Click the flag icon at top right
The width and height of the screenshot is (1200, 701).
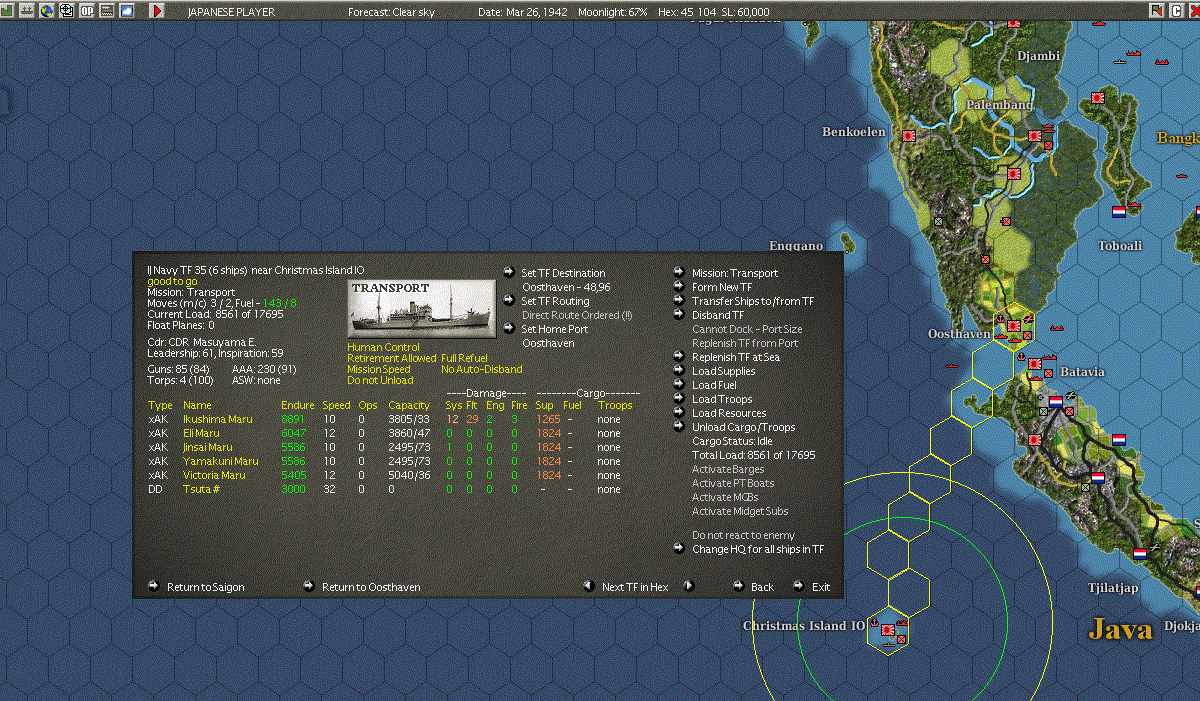[x=1157, y=10]
